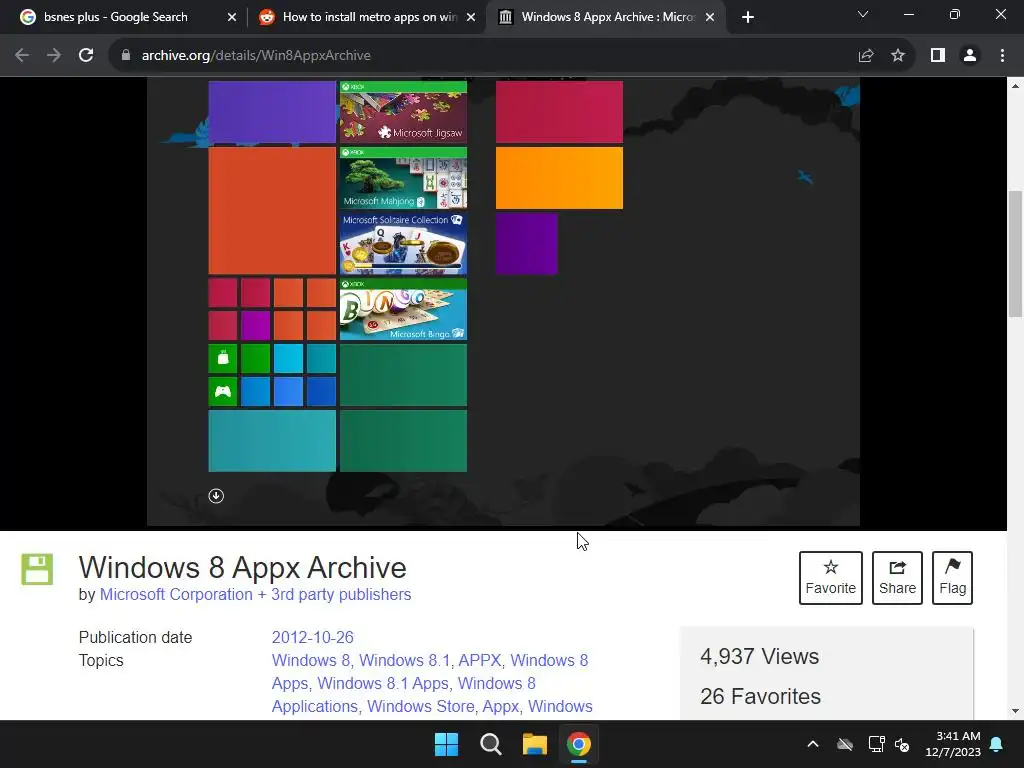
Task: Open the Windows 8.1 topic link
Action: [x=404, y=660]
